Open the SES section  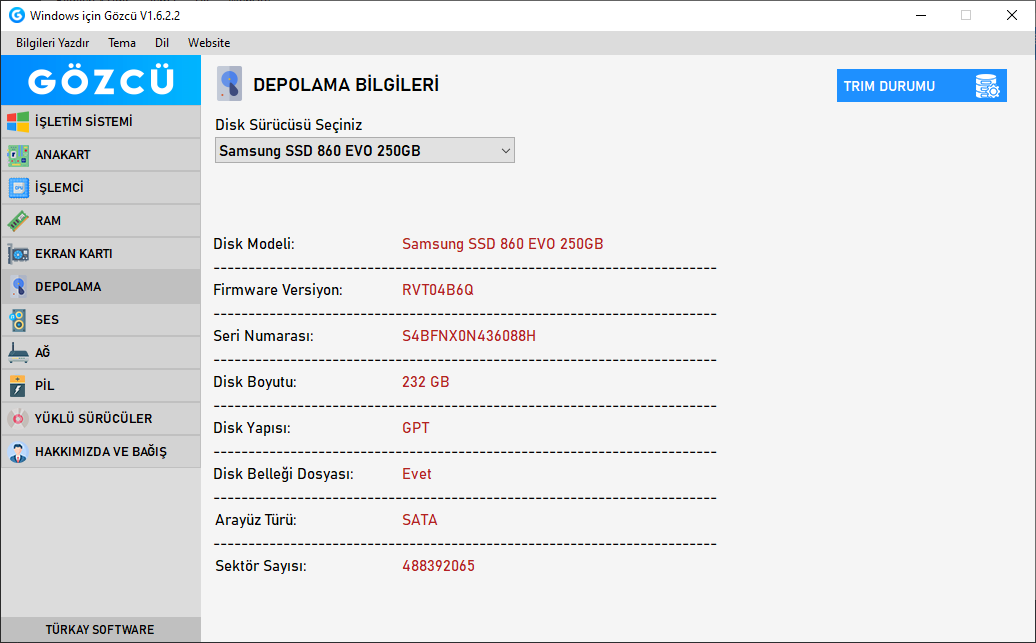pyautogui.click(x=101, y=320)
